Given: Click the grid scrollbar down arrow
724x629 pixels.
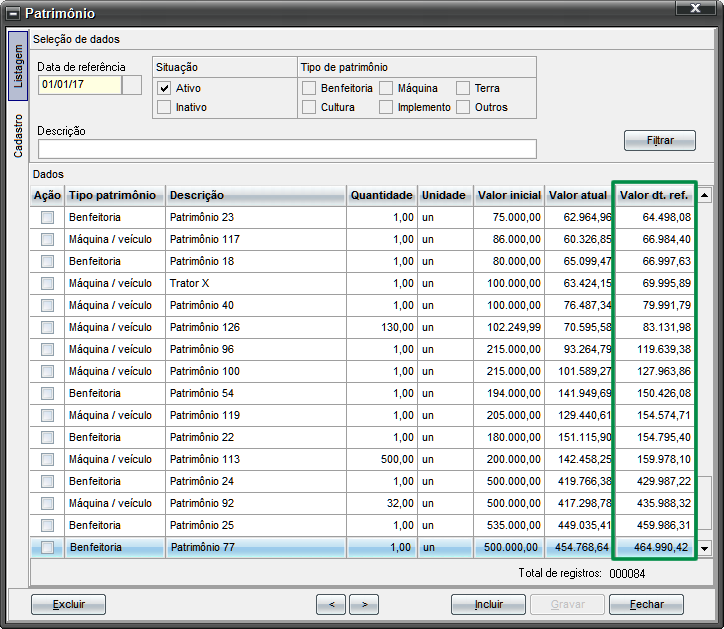Looking at the screenshot, I should coord(705,549).
